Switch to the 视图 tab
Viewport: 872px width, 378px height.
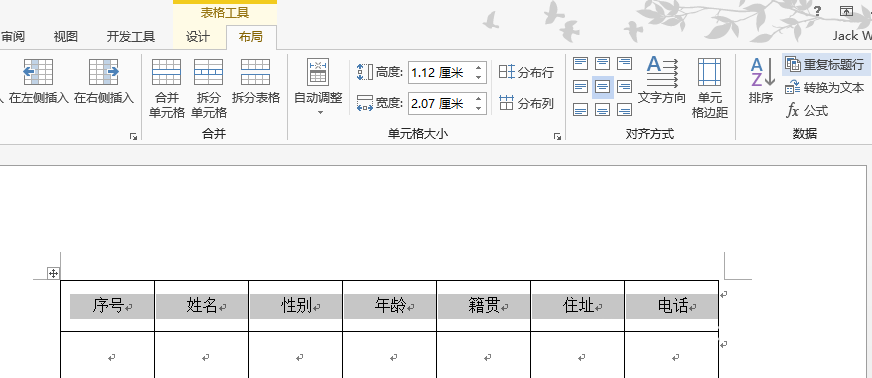tap(66, 37)
